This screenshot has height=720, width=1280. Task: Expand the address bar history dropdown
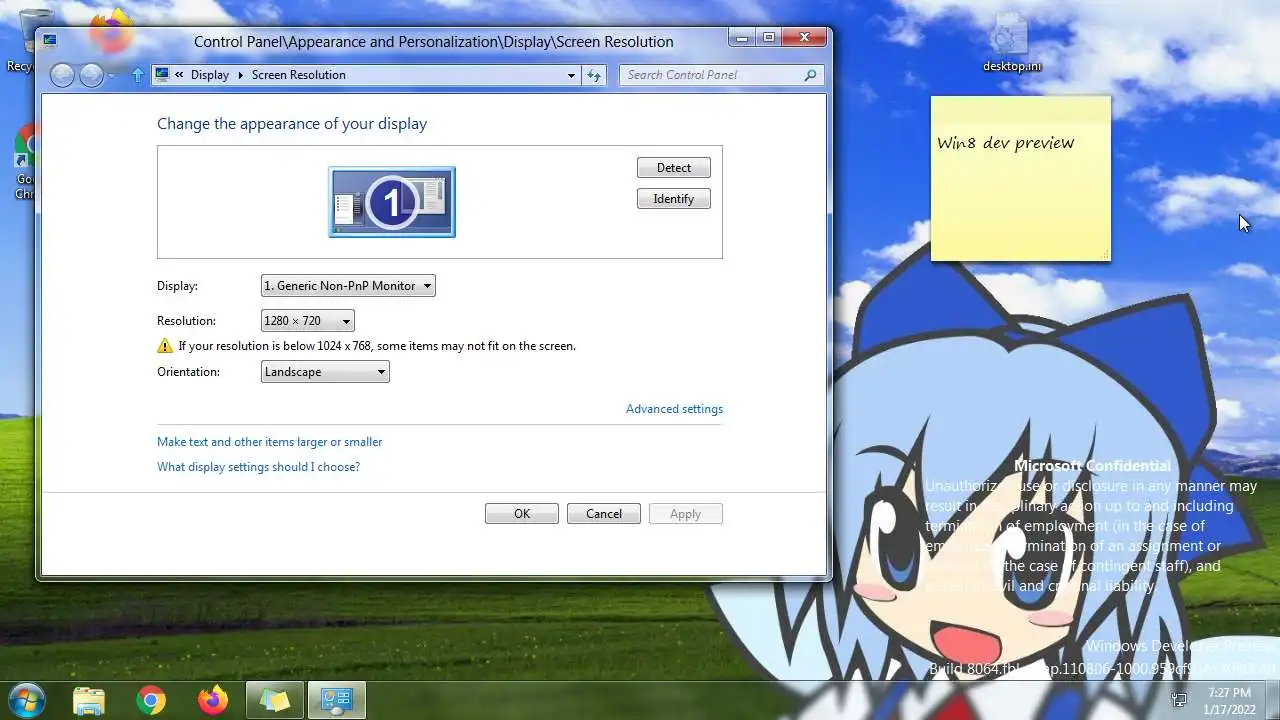pyautogui.click(x=571, y=75)
